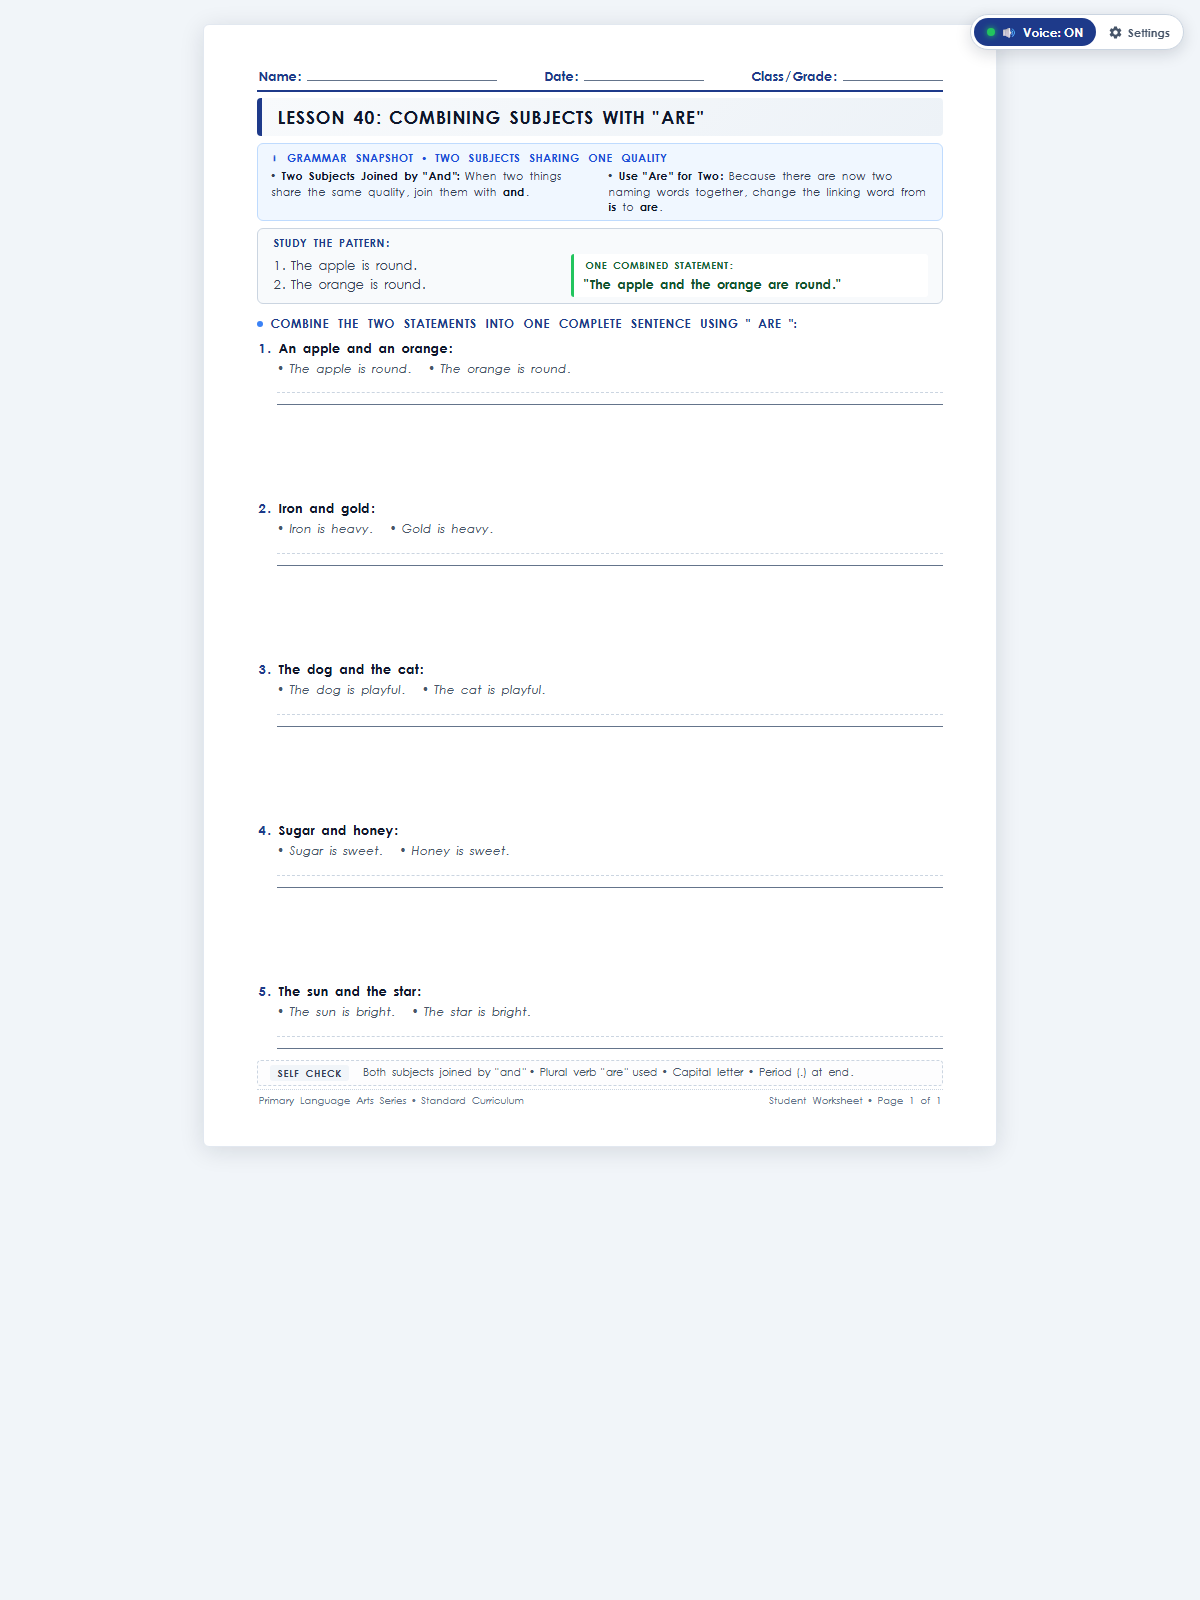Select question 5 heading 'The sun and the star:'
Viewport: 1200px width, 1600px height.
350,992
